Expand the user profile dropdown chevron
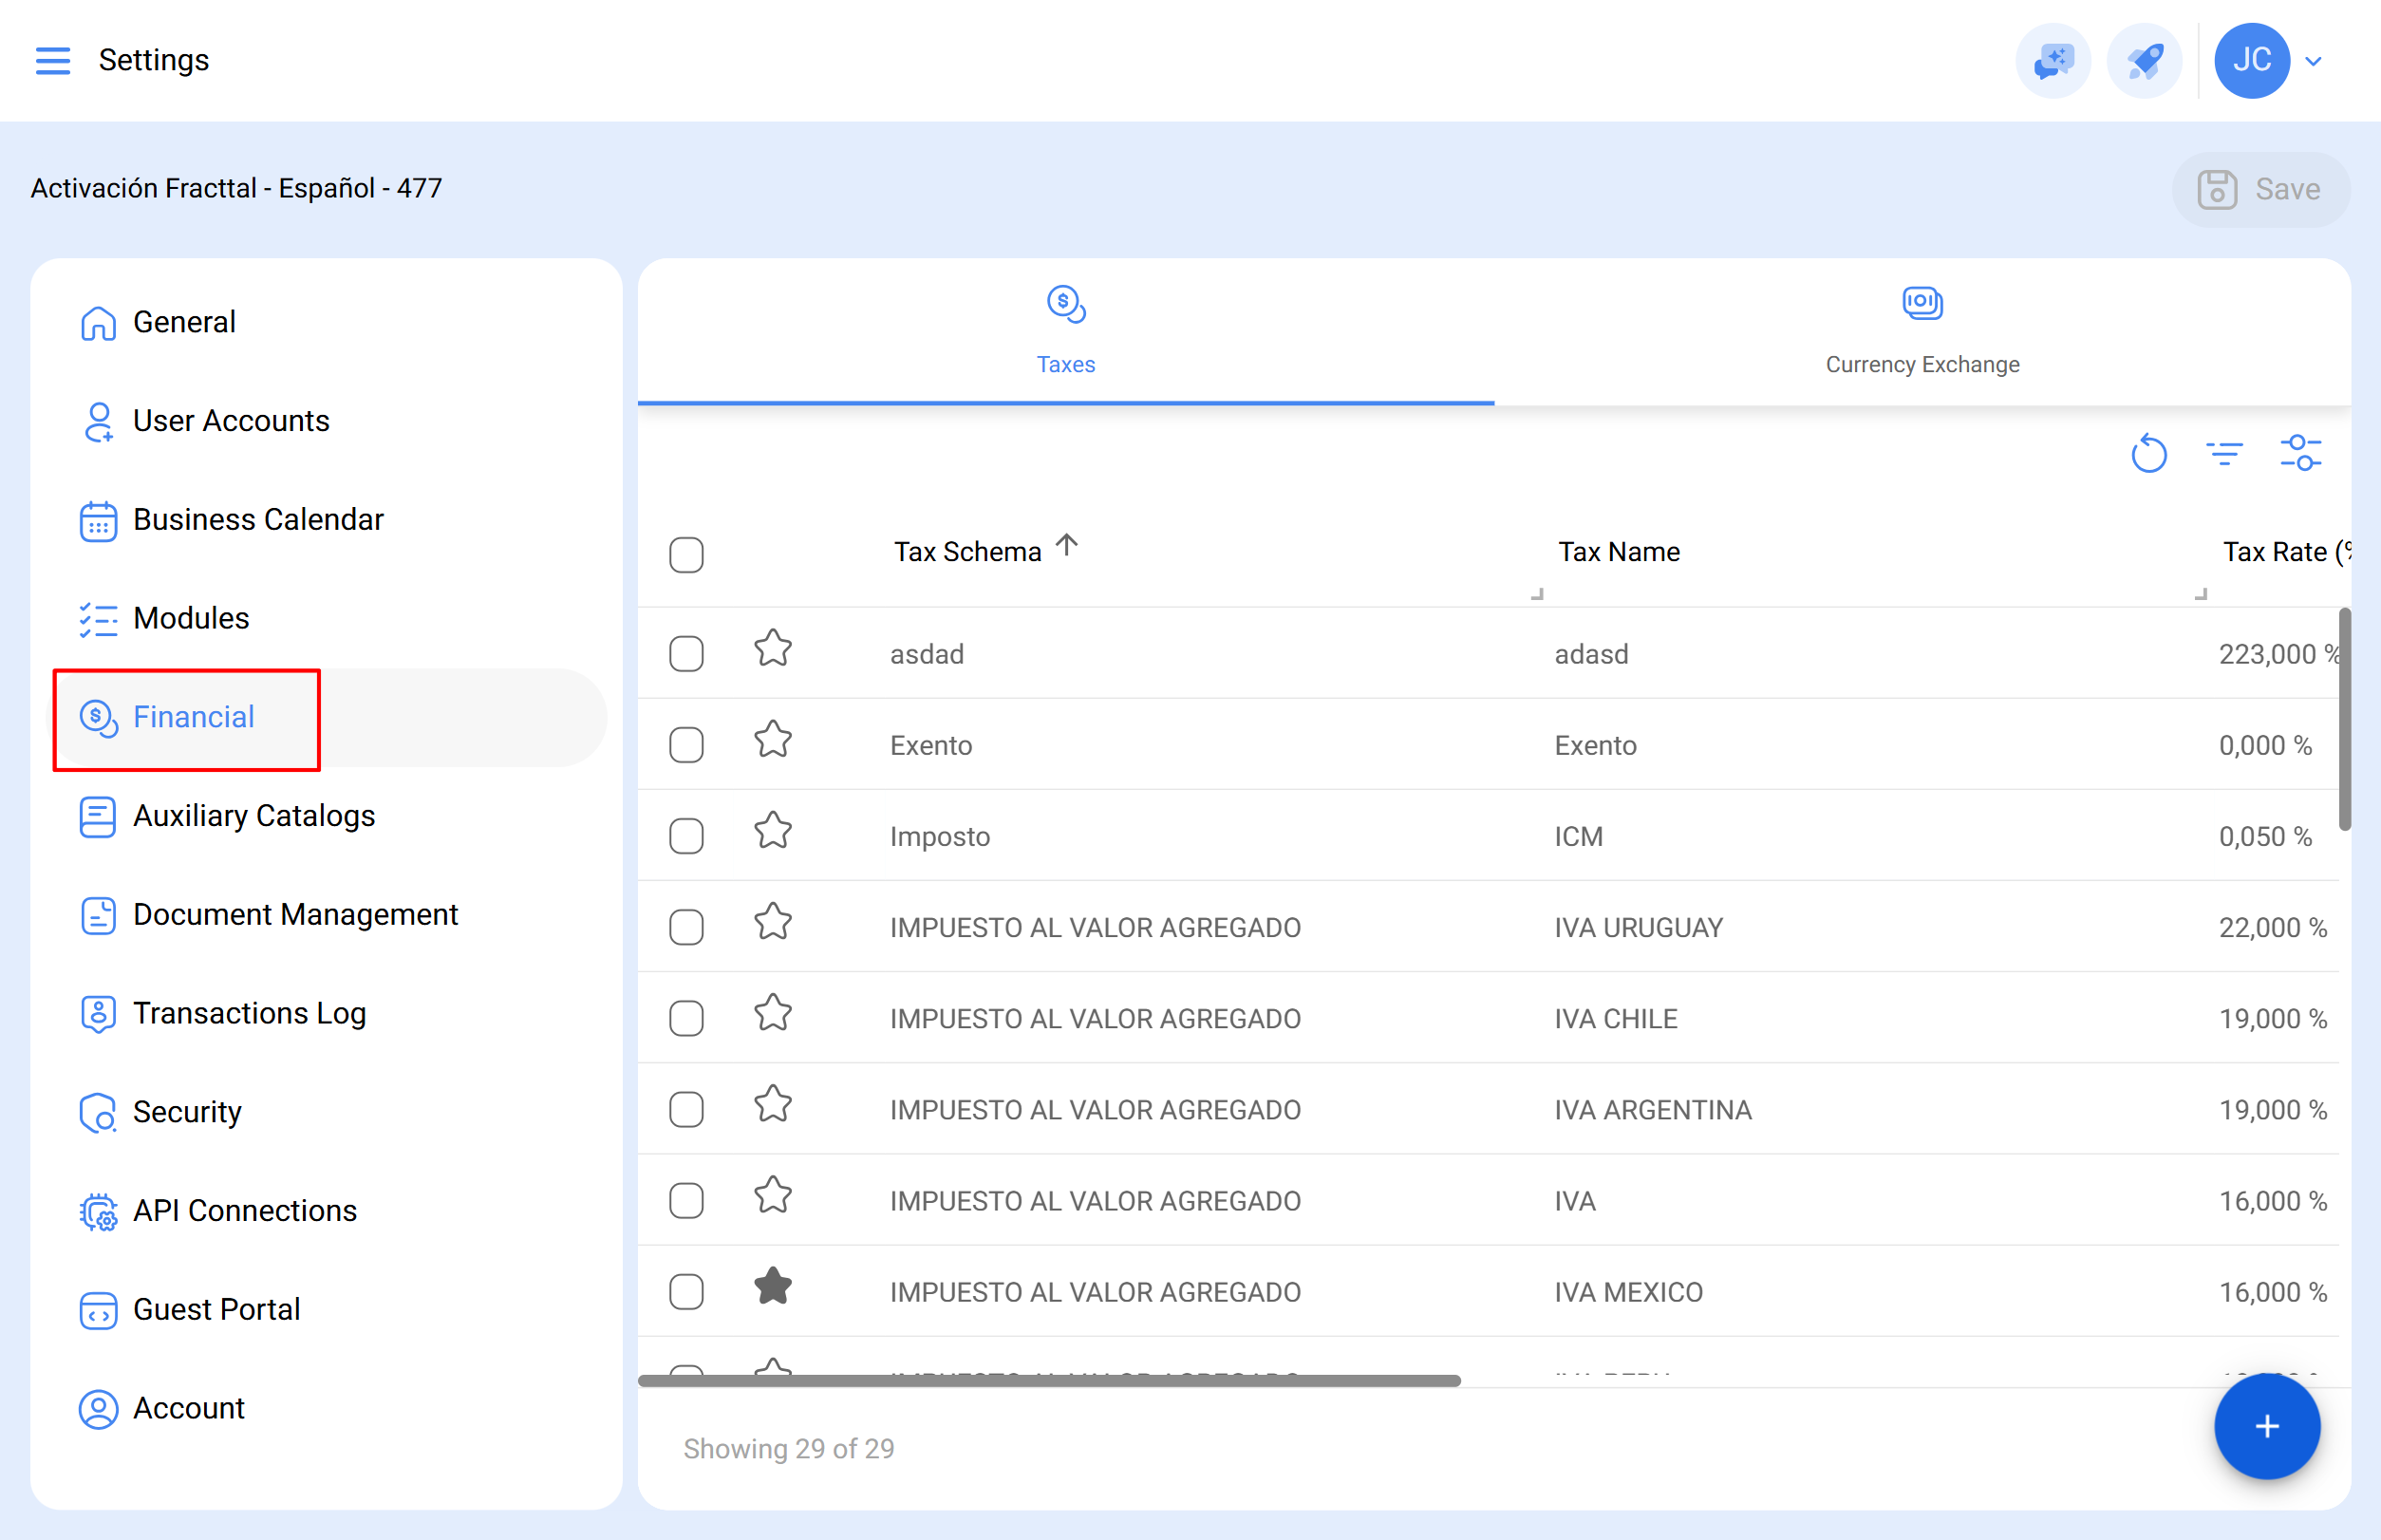This screenshot has height=1540, width=2381. click(2314, 61)
